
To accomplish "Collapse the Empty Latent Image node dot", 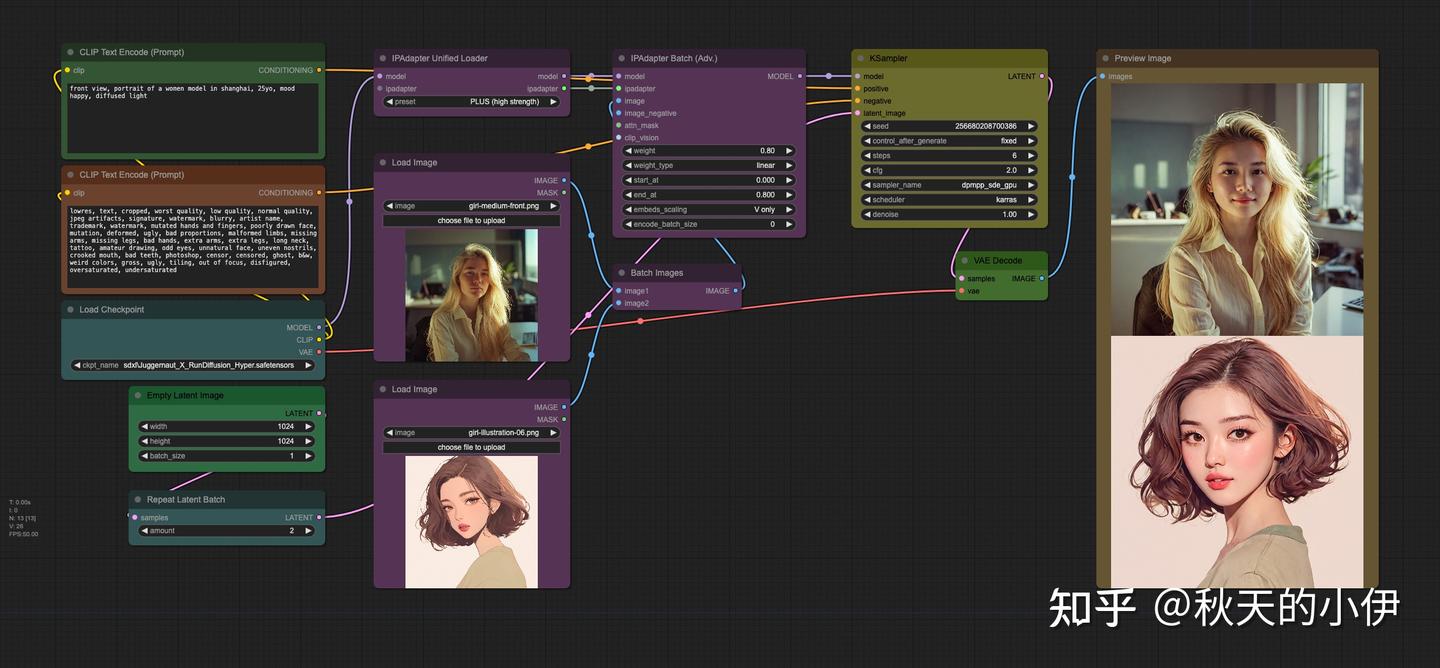I will pyautogui.click(x=137, y=396).
